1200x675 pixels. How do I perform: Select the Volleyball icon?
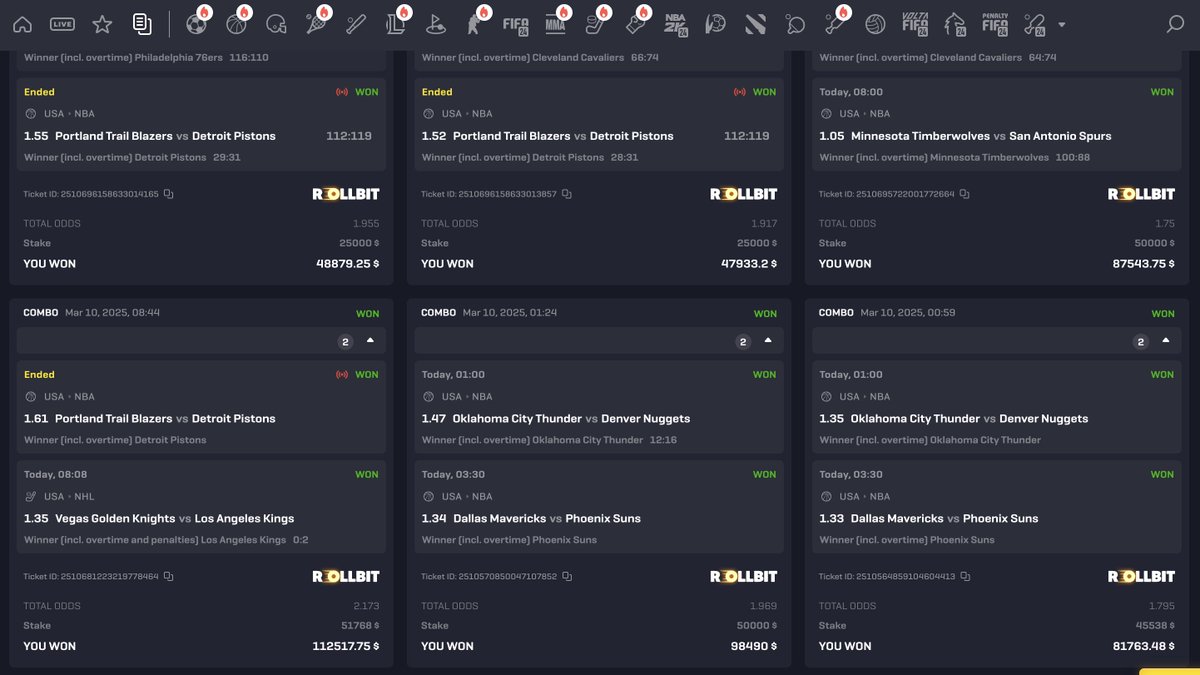coord(875,24)
